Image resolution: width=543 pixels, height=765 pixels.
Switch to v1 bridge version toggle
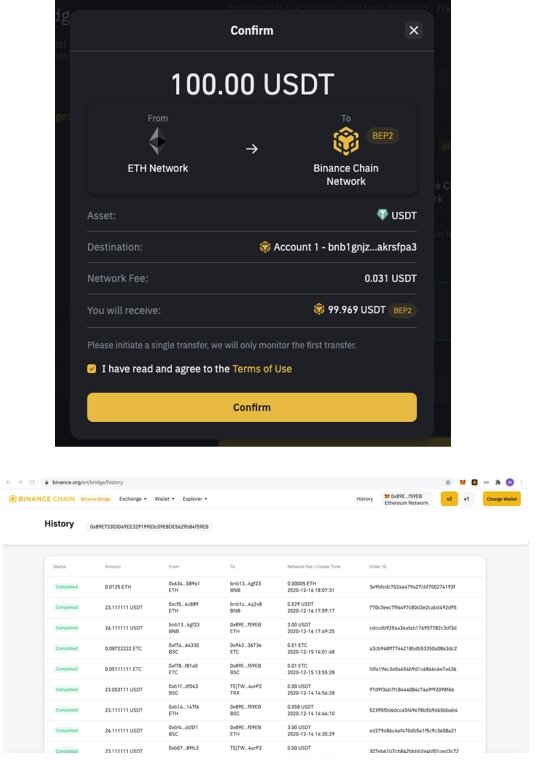(466, 499)
